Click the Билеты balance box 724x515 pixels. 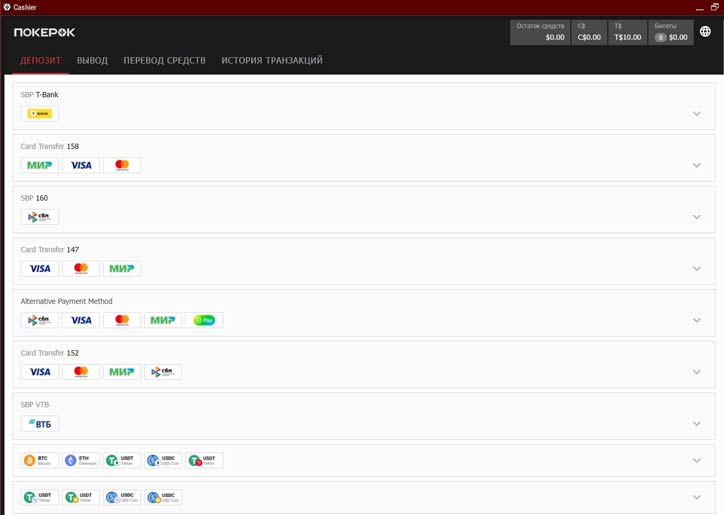point(670,32)
